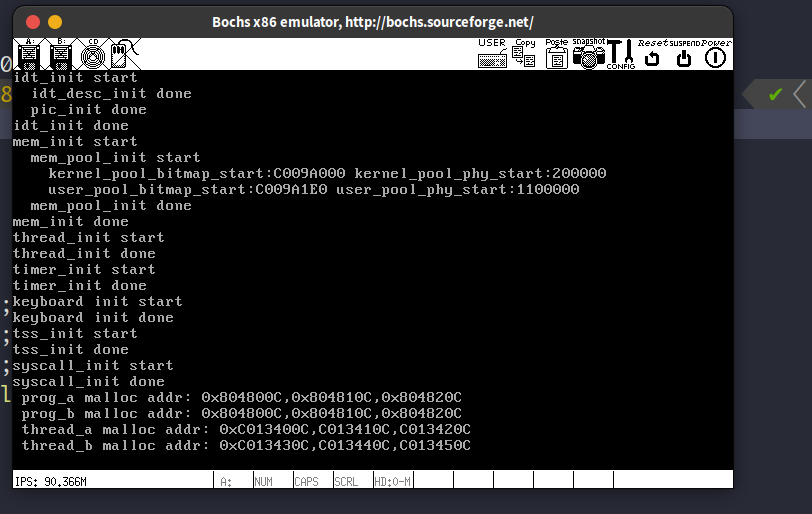Take a snapshot with the camera icon
The image size is (812, 514).
pos(589,53)
